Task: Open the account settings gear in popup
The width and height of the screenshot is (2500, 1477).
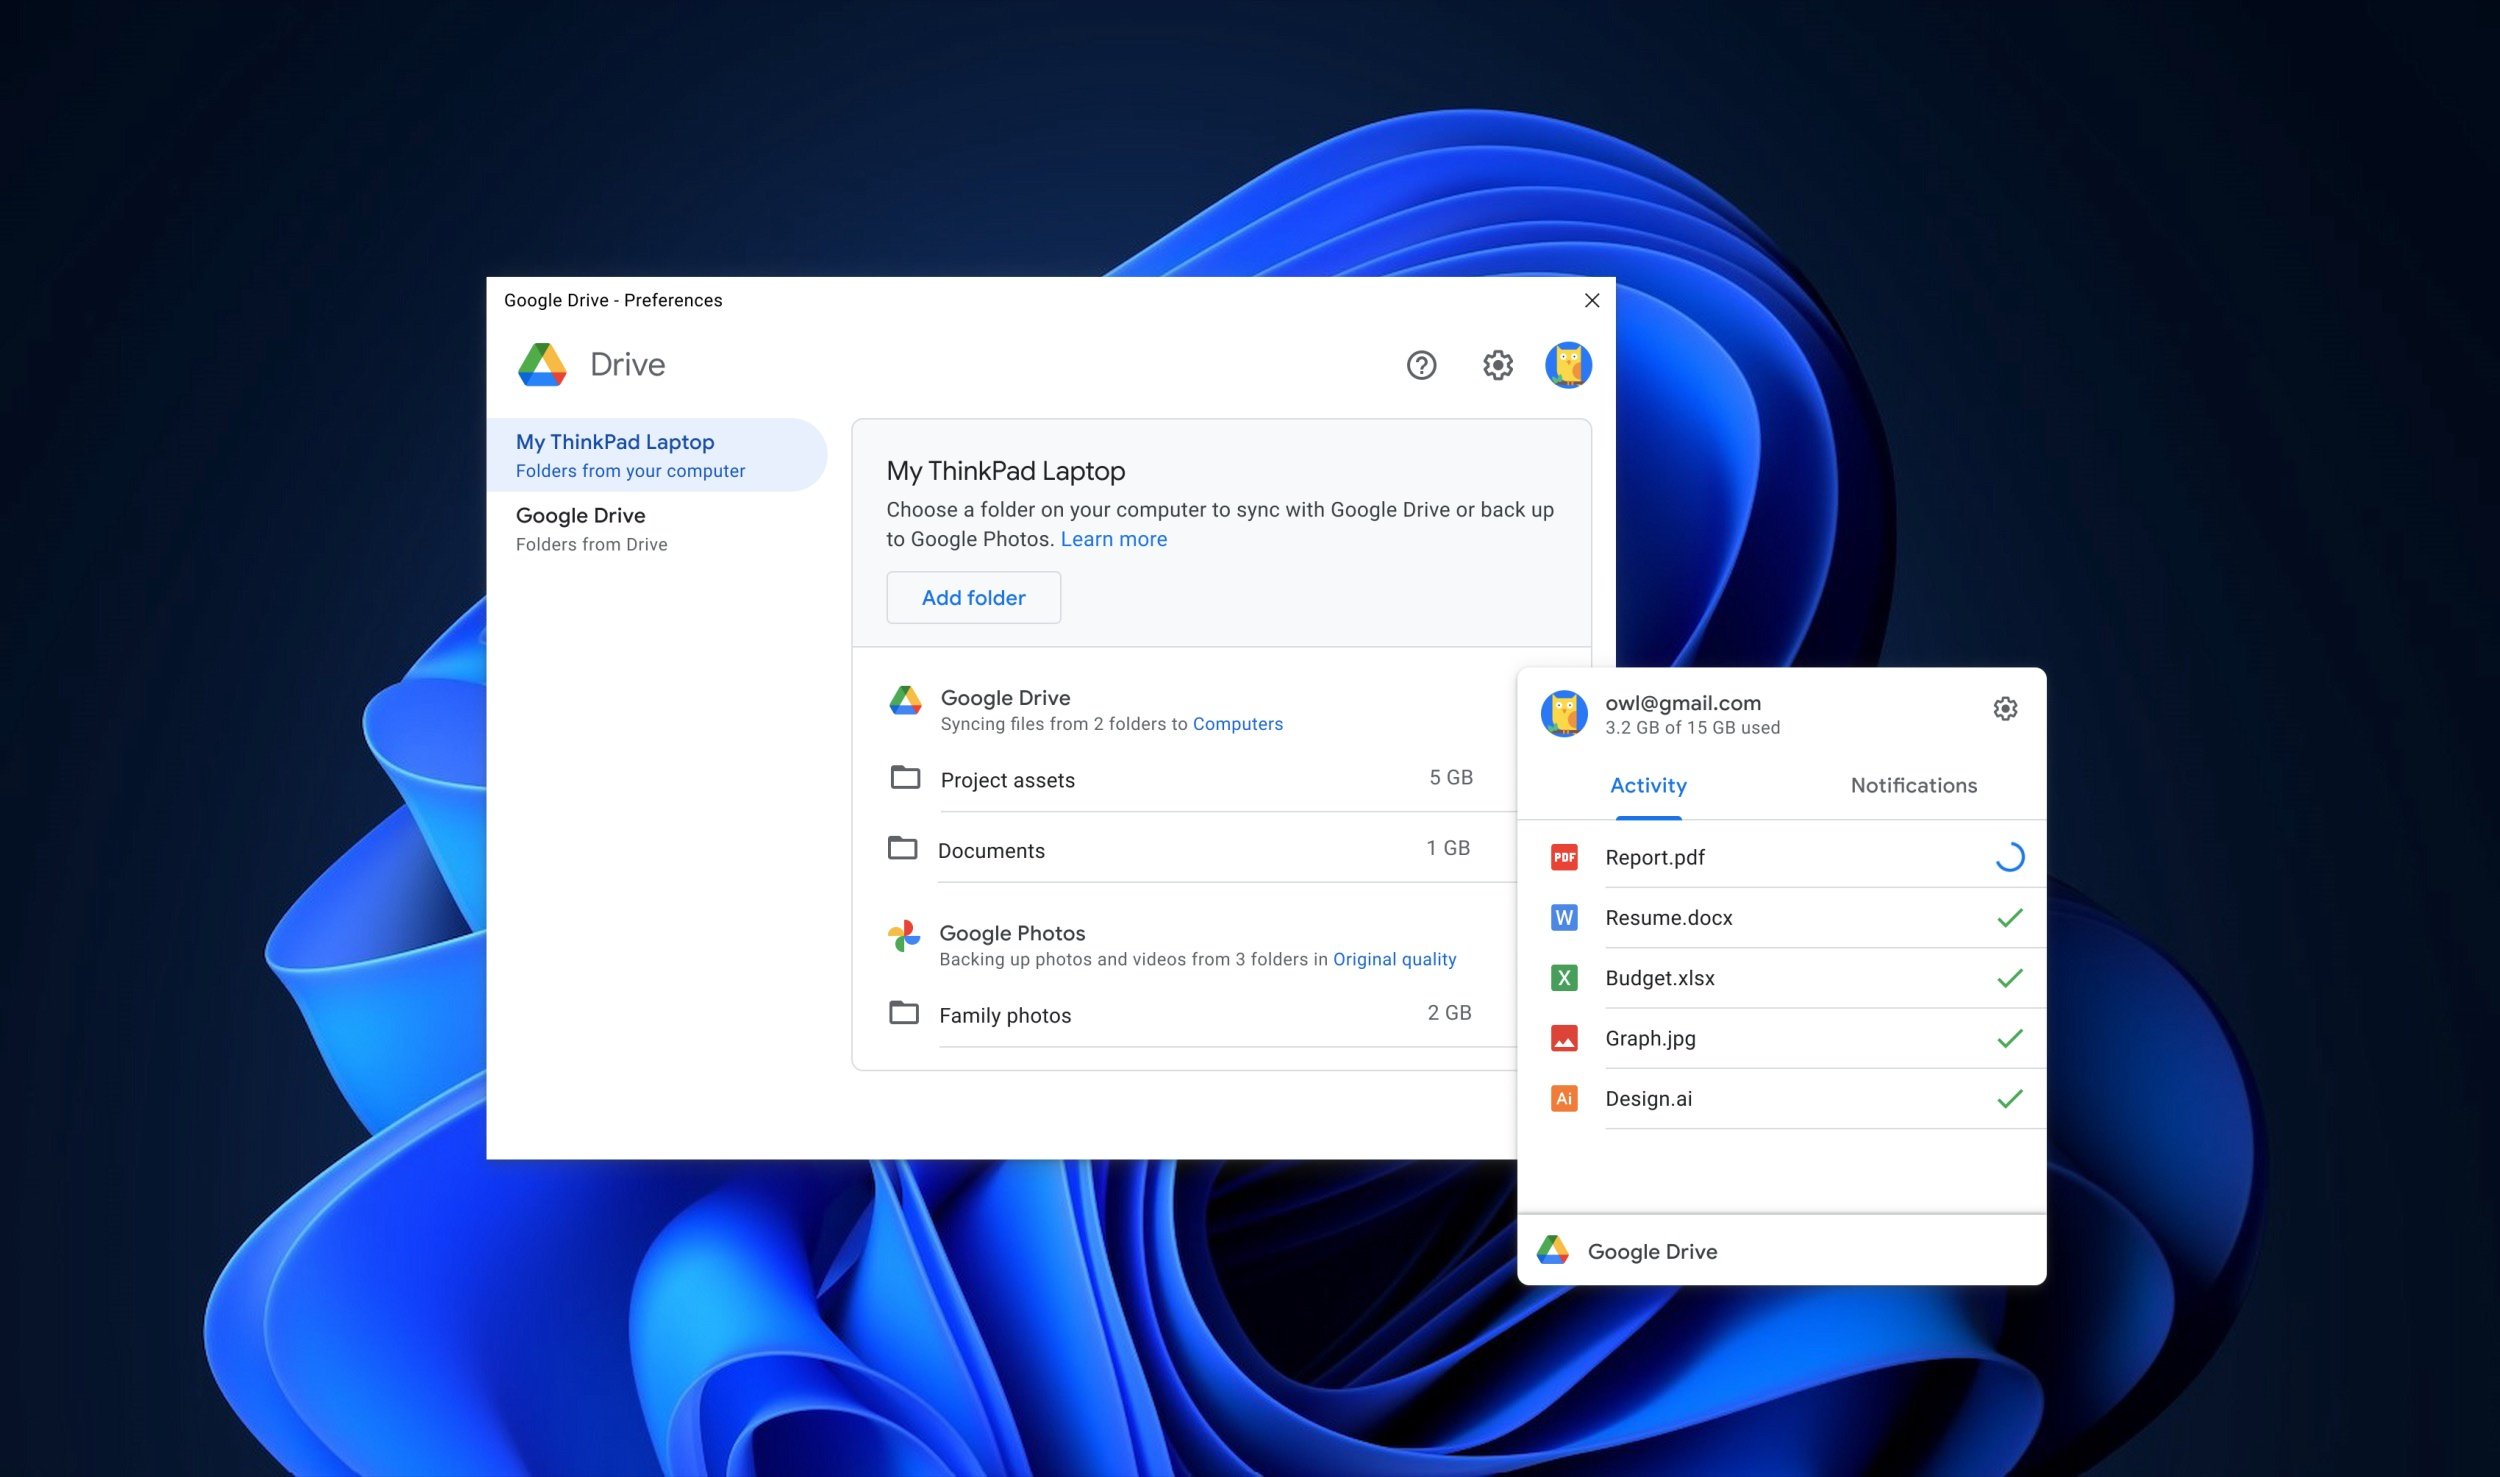Action: click(x=2006, y=709)
